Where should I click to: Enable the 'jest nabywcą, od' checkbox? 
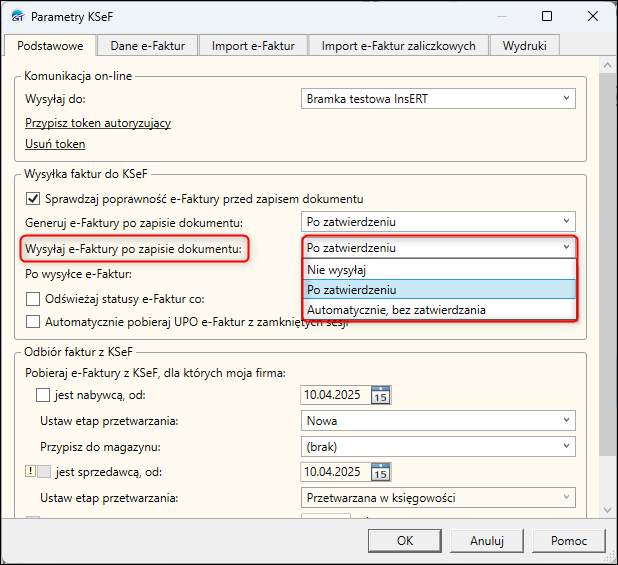pyautogui.click(x=43, y=396)
